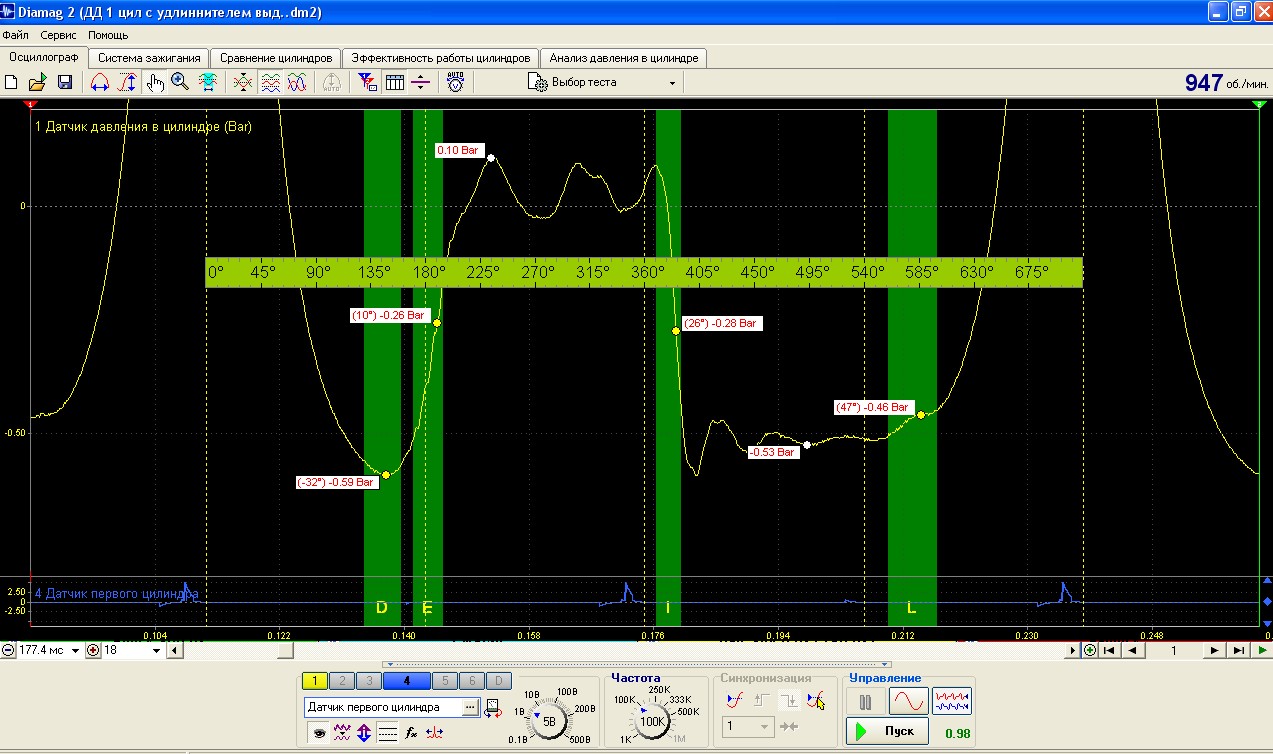This screenshot has width=1273, height=754.
Task: Open the 18 zoom value dropdown
Action: tap(157, 650)
